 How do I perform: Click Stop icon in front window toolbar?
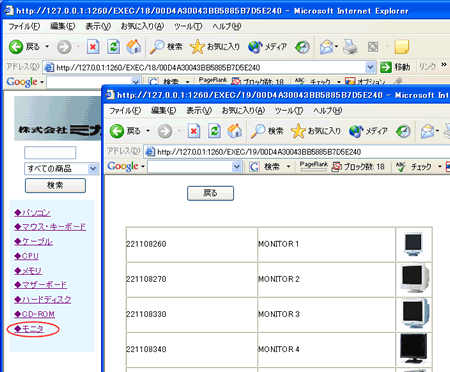point(194,131)
